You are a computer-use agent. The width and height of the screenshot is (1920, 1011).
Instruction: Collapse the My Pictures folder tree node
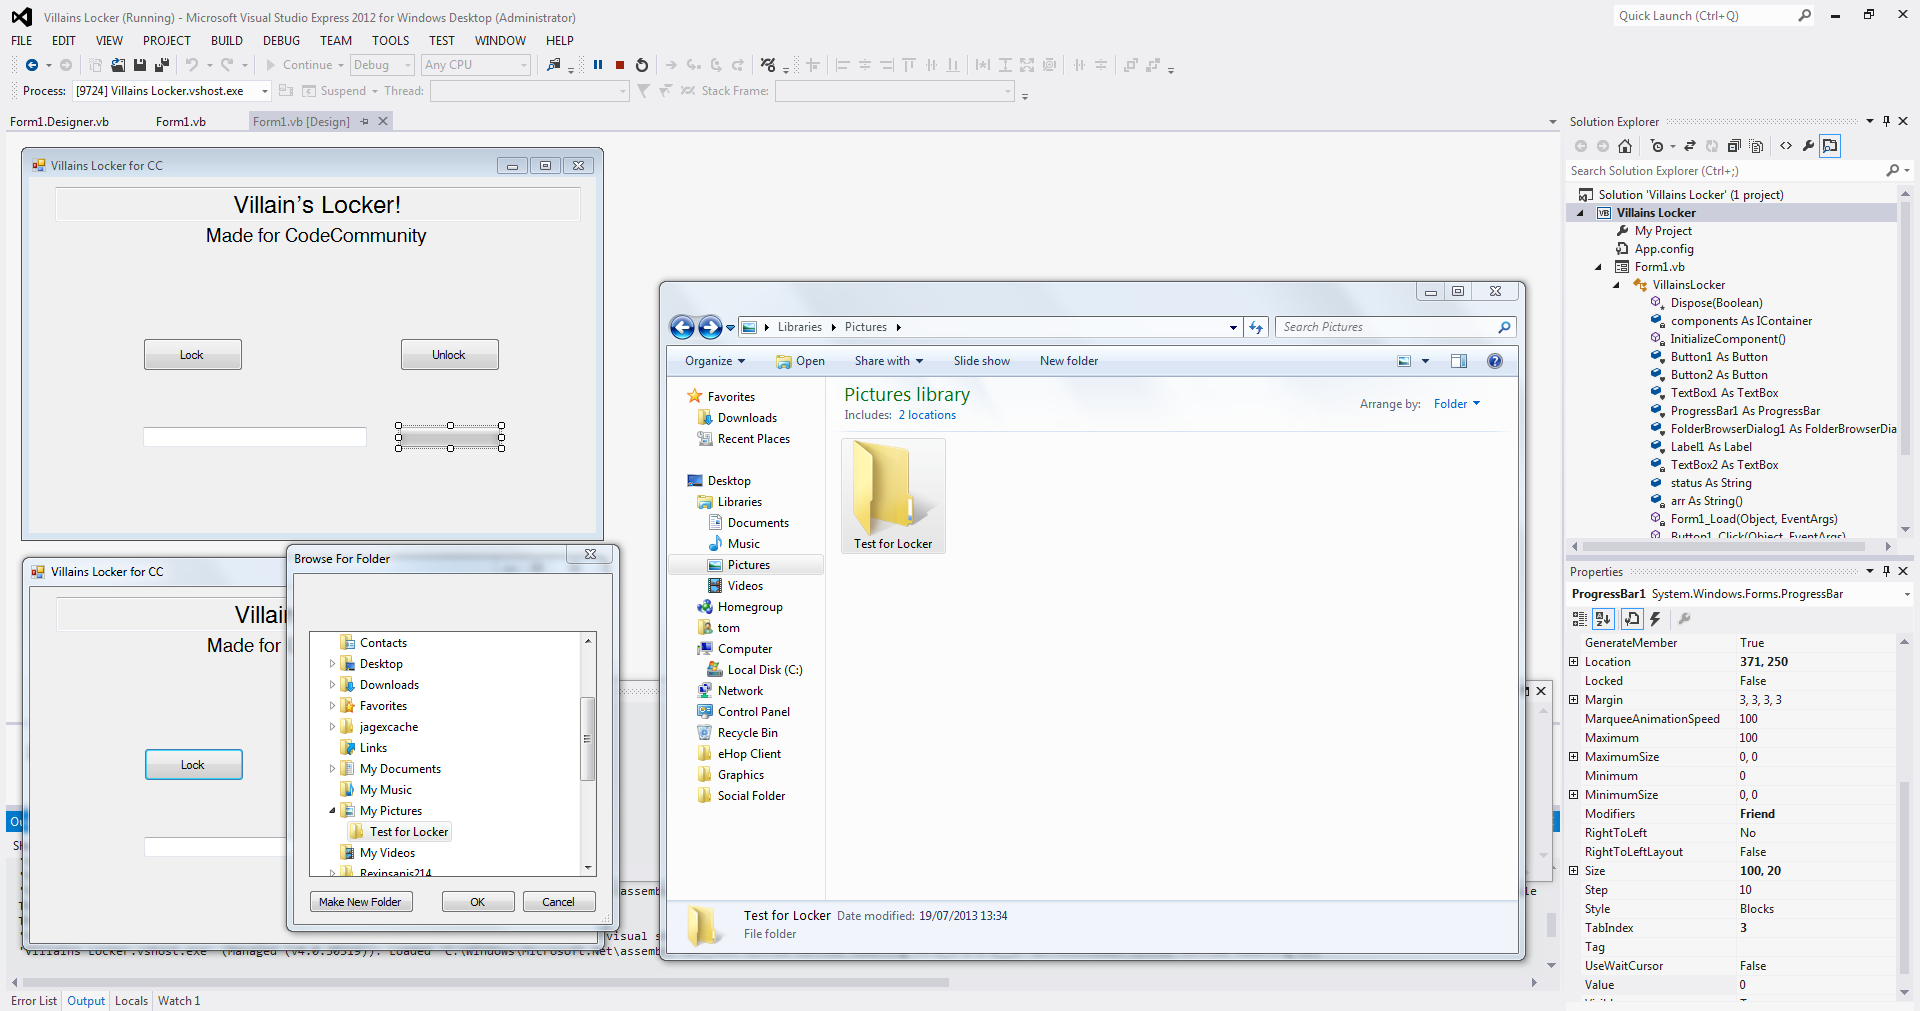333,811
